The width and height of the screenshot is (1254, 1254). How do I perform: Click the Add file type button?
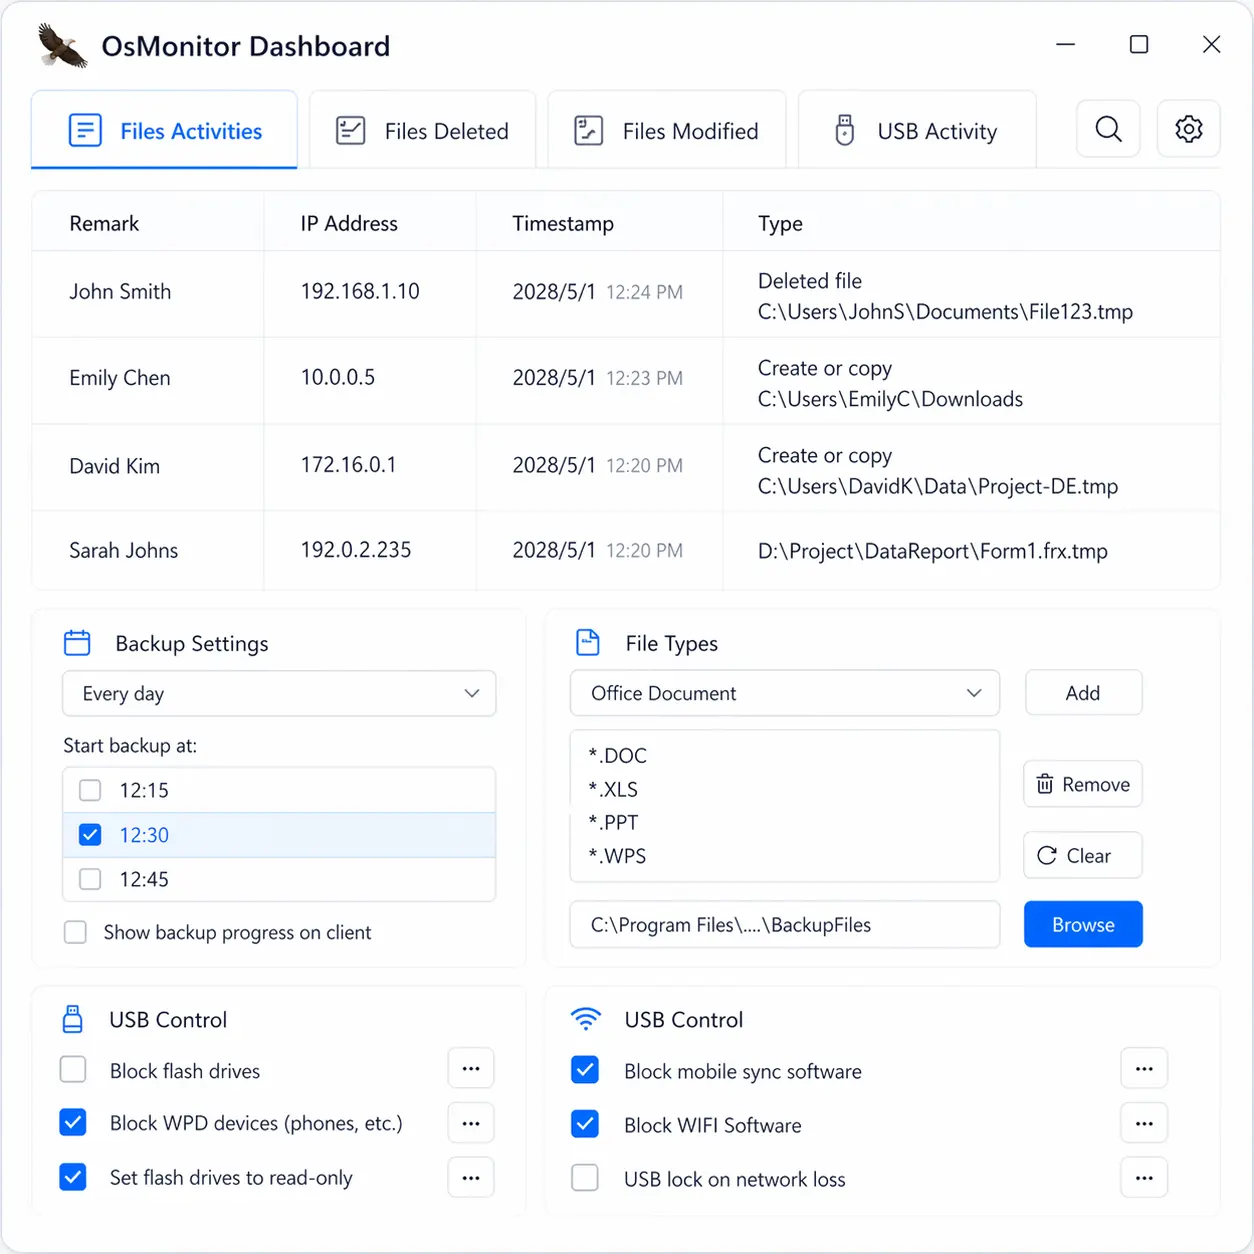1083,693
